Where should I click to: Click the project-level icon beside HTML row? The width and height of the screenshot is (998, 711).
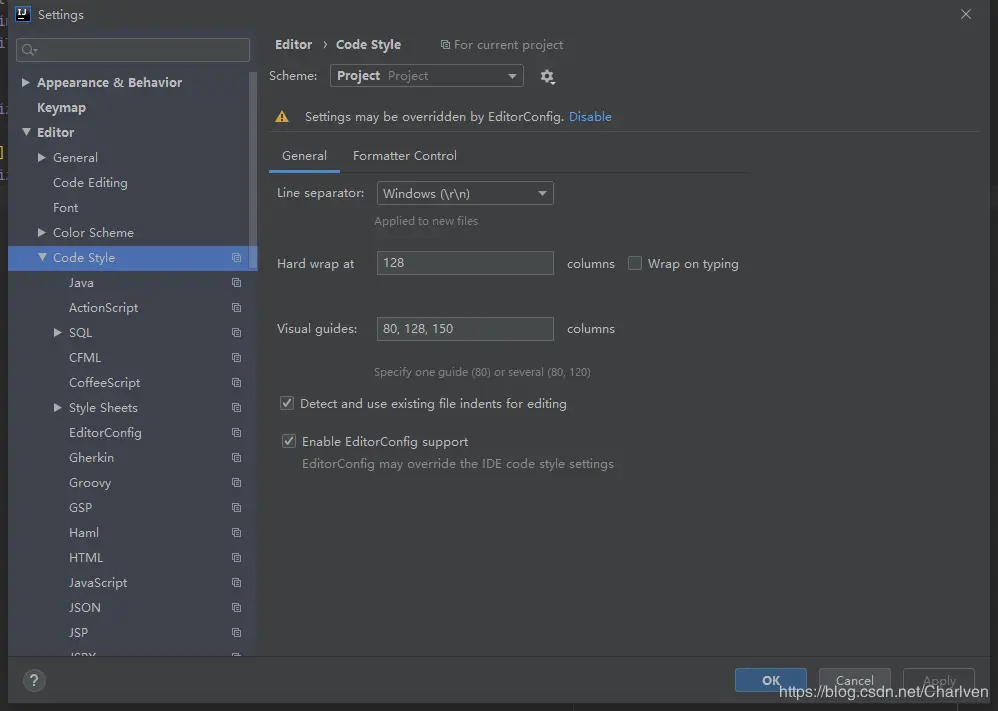236,558
